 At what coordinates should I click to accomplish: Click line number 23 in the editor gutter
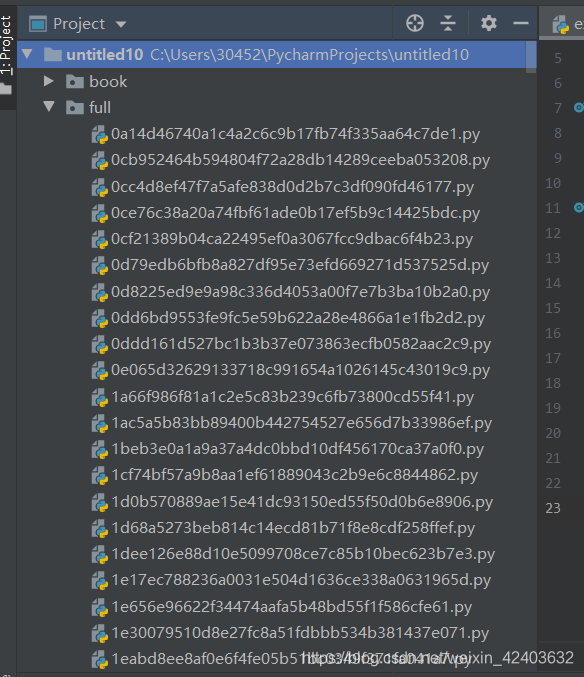click(x=553, y=508)
